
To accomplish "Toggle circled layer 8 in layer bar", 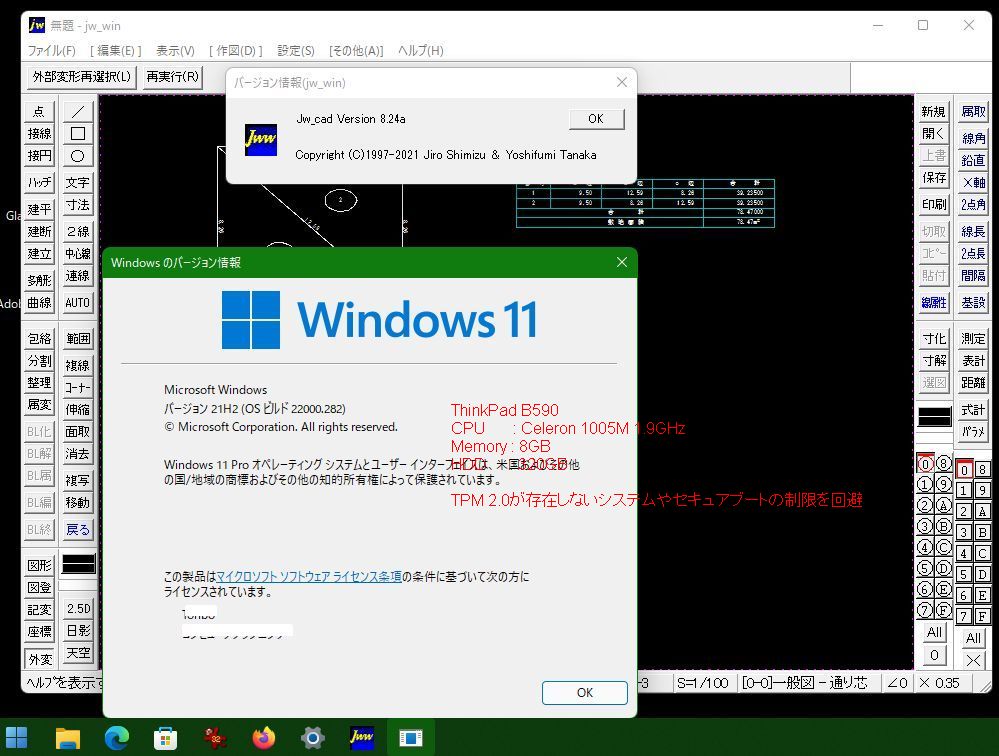I will point(944,464).
